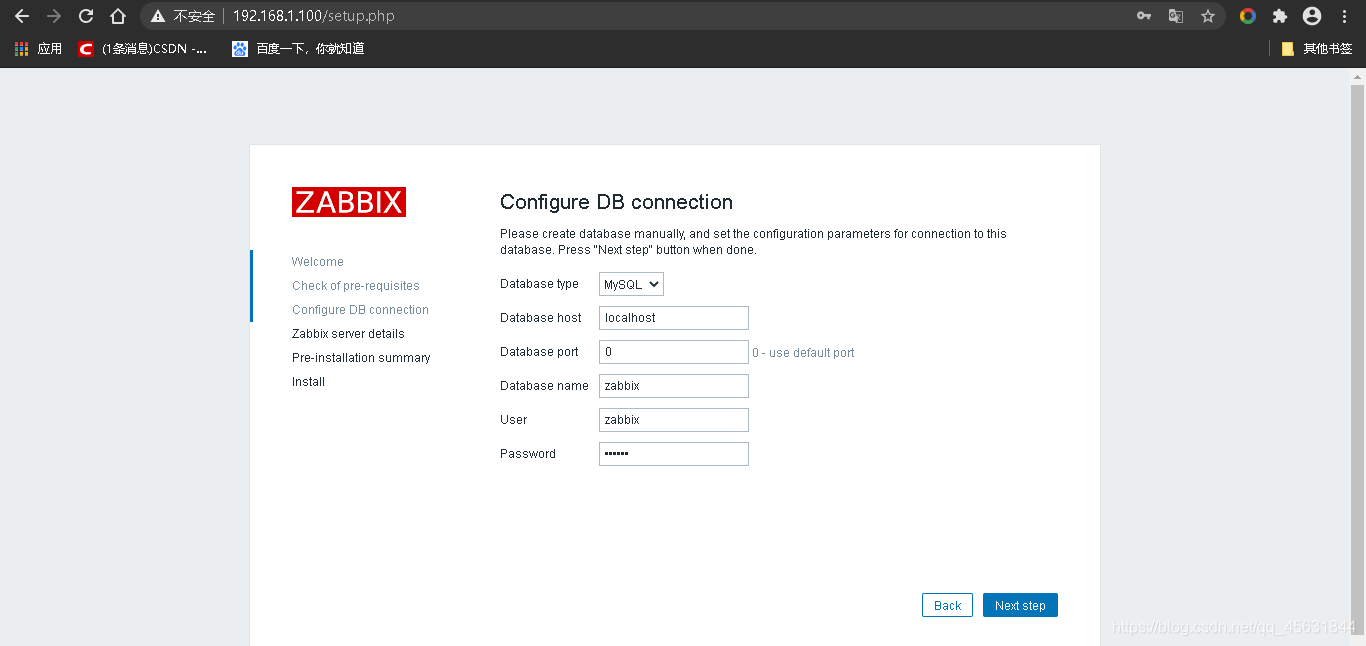Open saved password key icon
The height and width of the screenshot is (646, 1366).
(x=1144, y=16)
